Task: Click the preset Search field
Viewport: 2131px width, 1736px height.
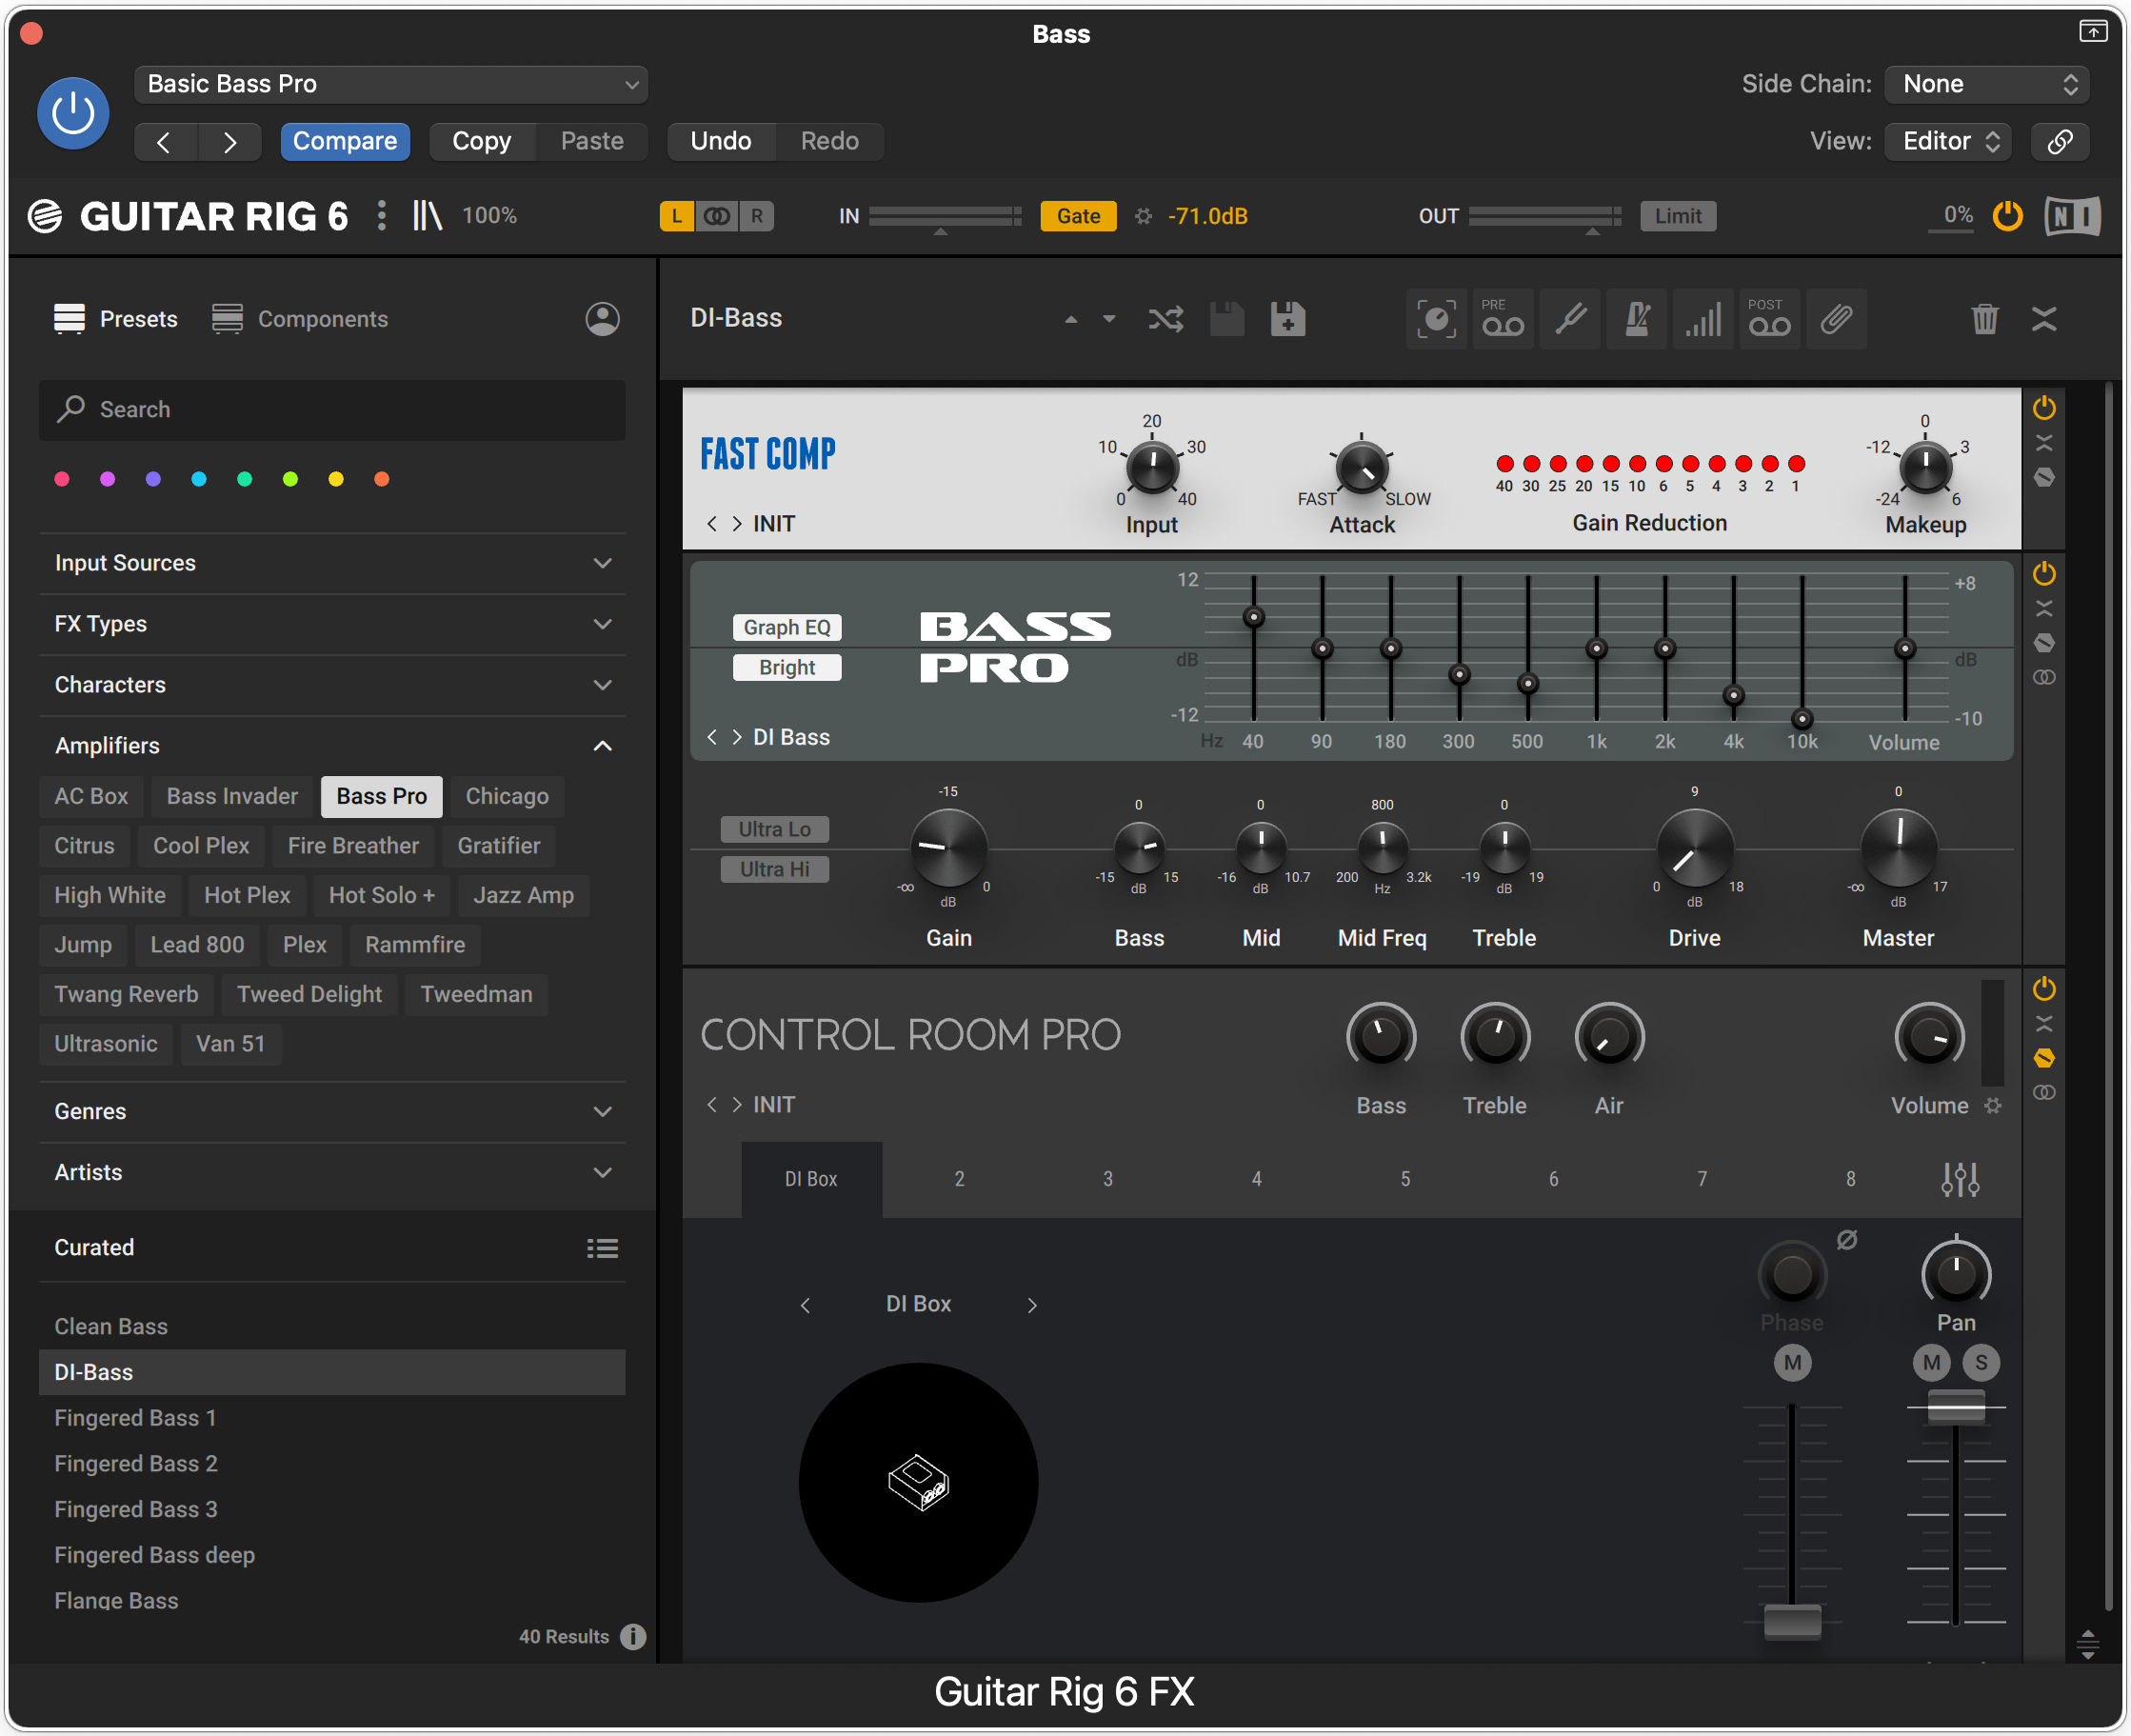Action: coord(332,409)
